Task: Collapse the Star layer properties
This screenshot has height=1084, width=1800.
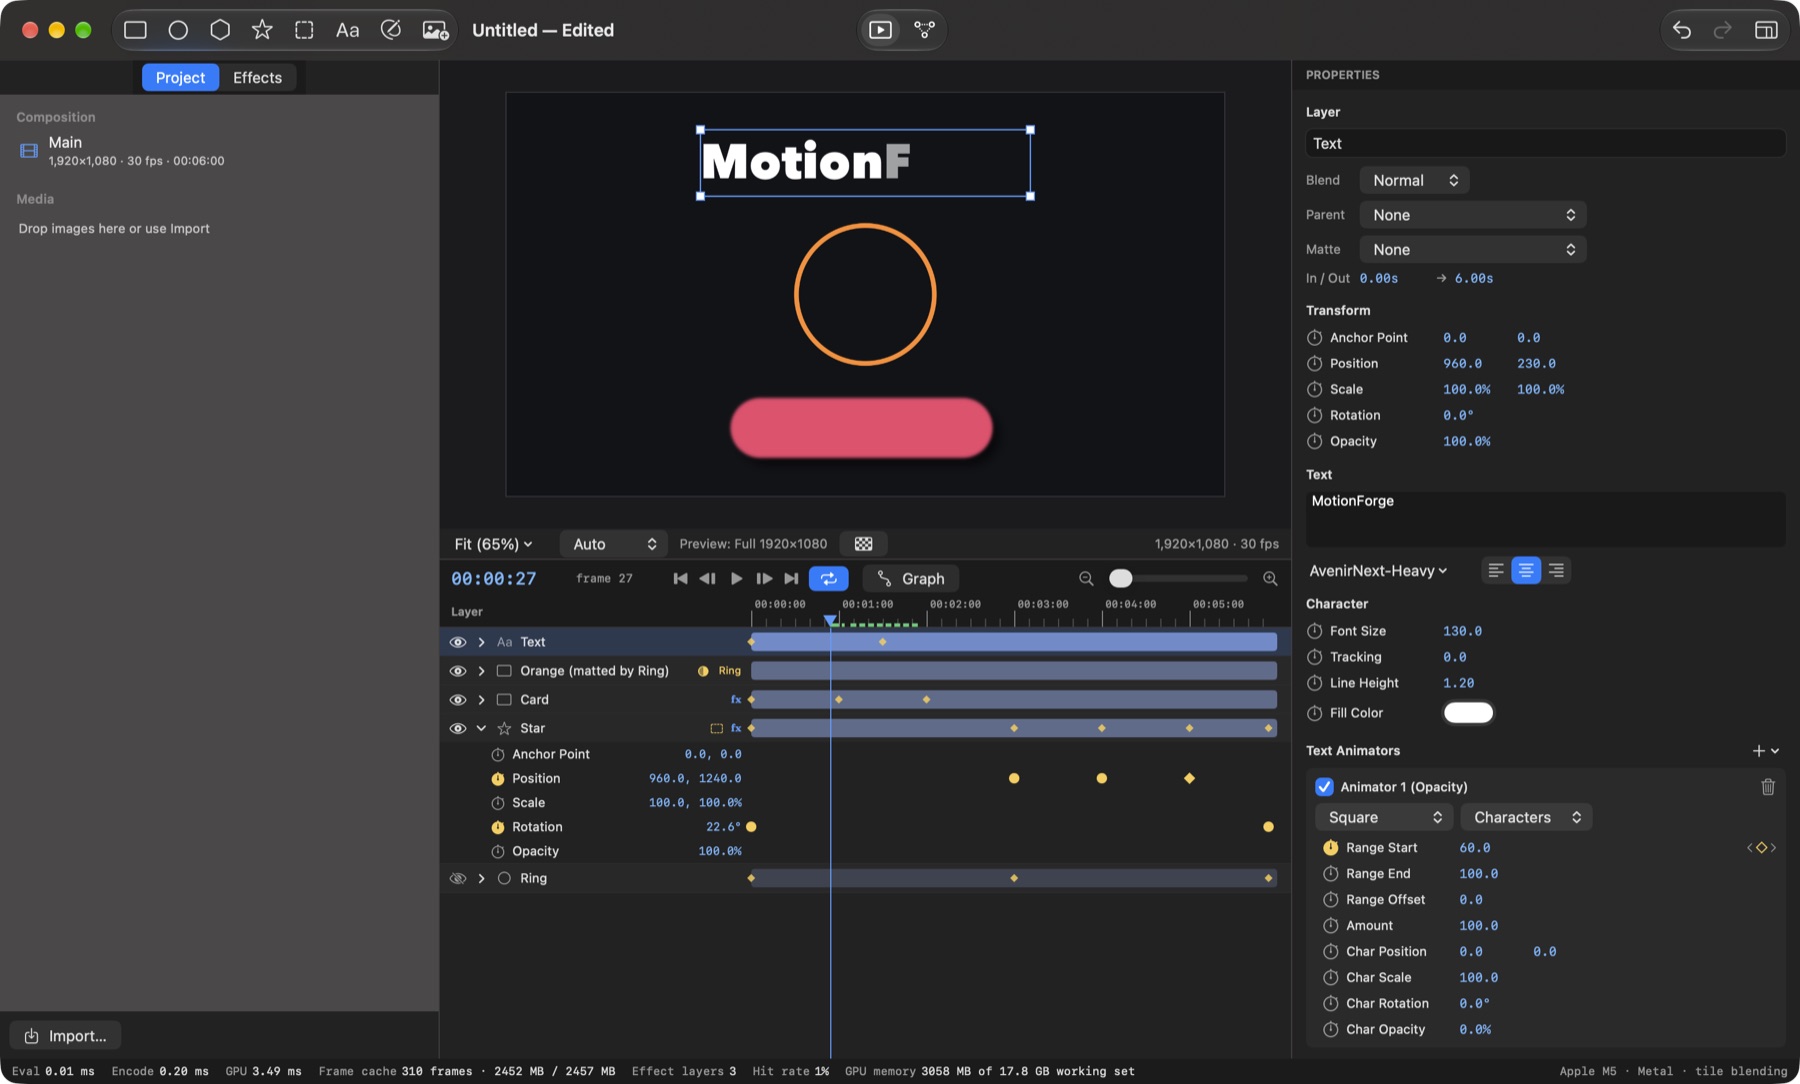Action: (481, 728)
